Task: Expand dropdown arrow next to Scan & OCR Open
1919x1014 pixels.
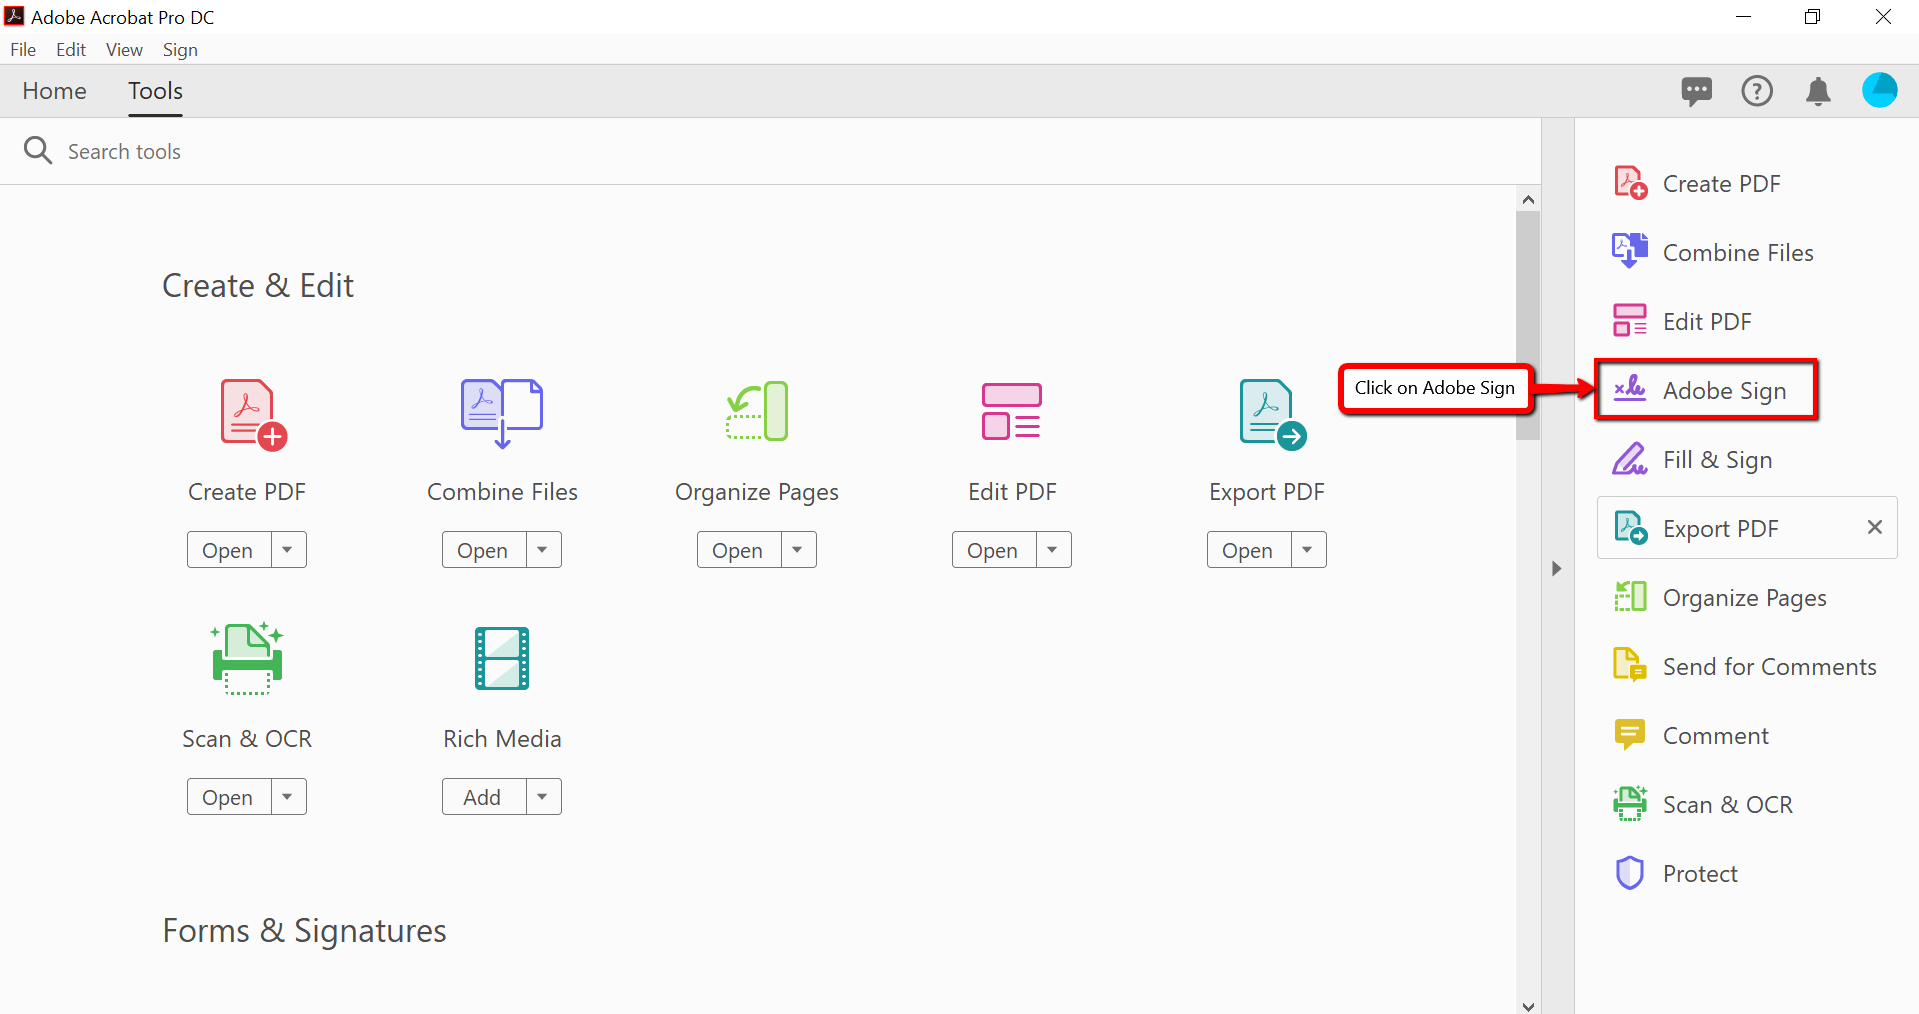Action: click(288, 797)
